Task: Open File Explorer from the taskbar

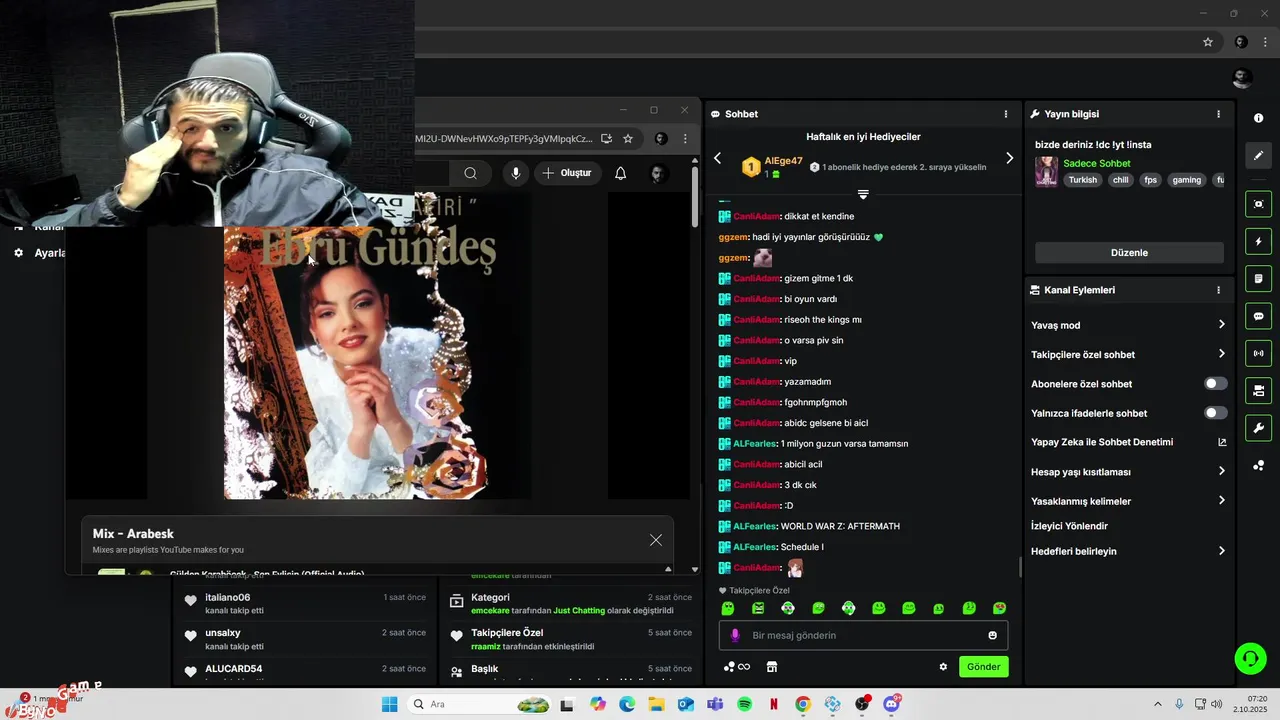Action: pos(656,704)
